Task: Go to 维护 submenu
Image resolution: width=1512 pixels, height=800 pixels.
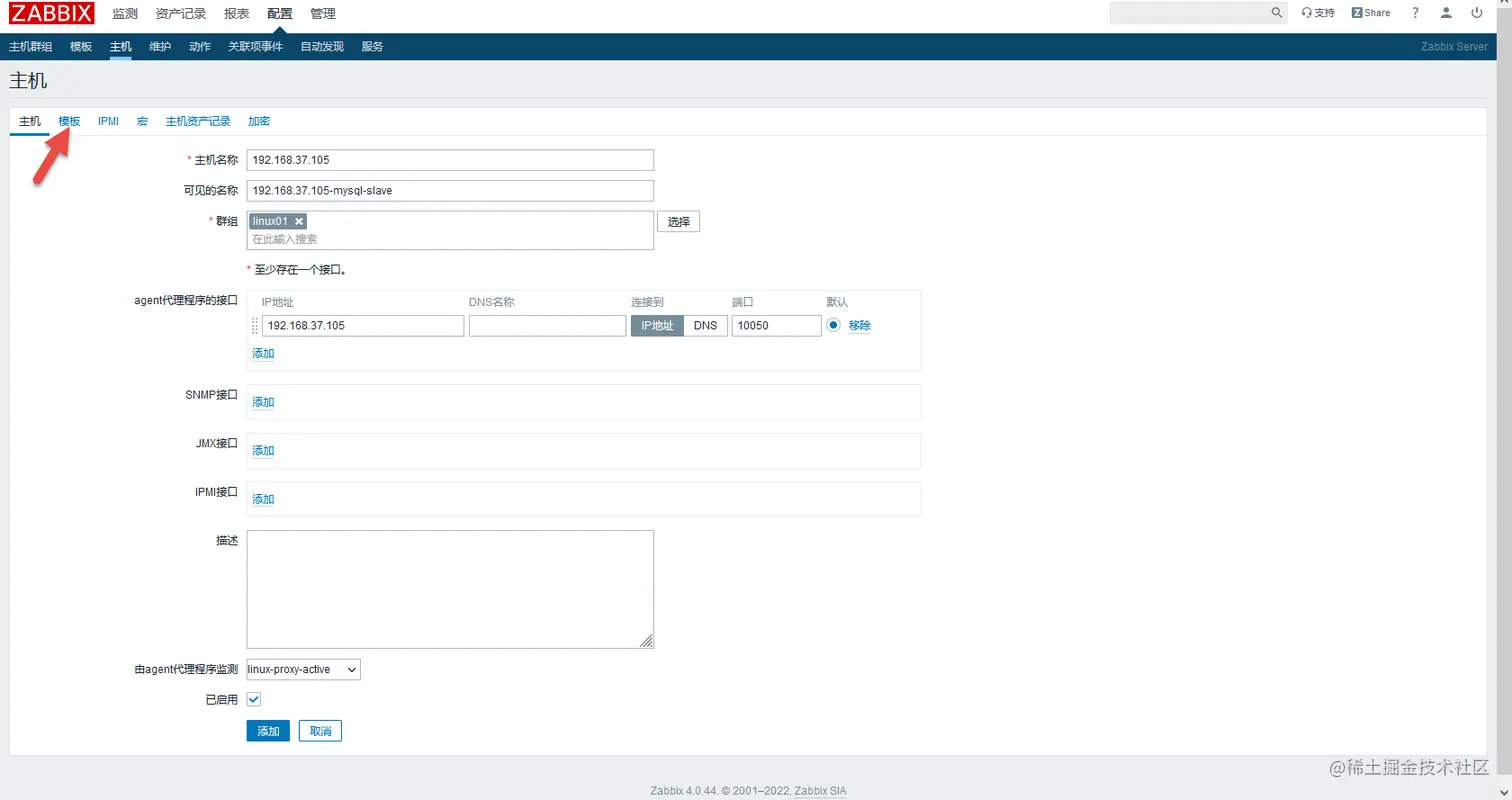Action: click(x=160, y=47)
